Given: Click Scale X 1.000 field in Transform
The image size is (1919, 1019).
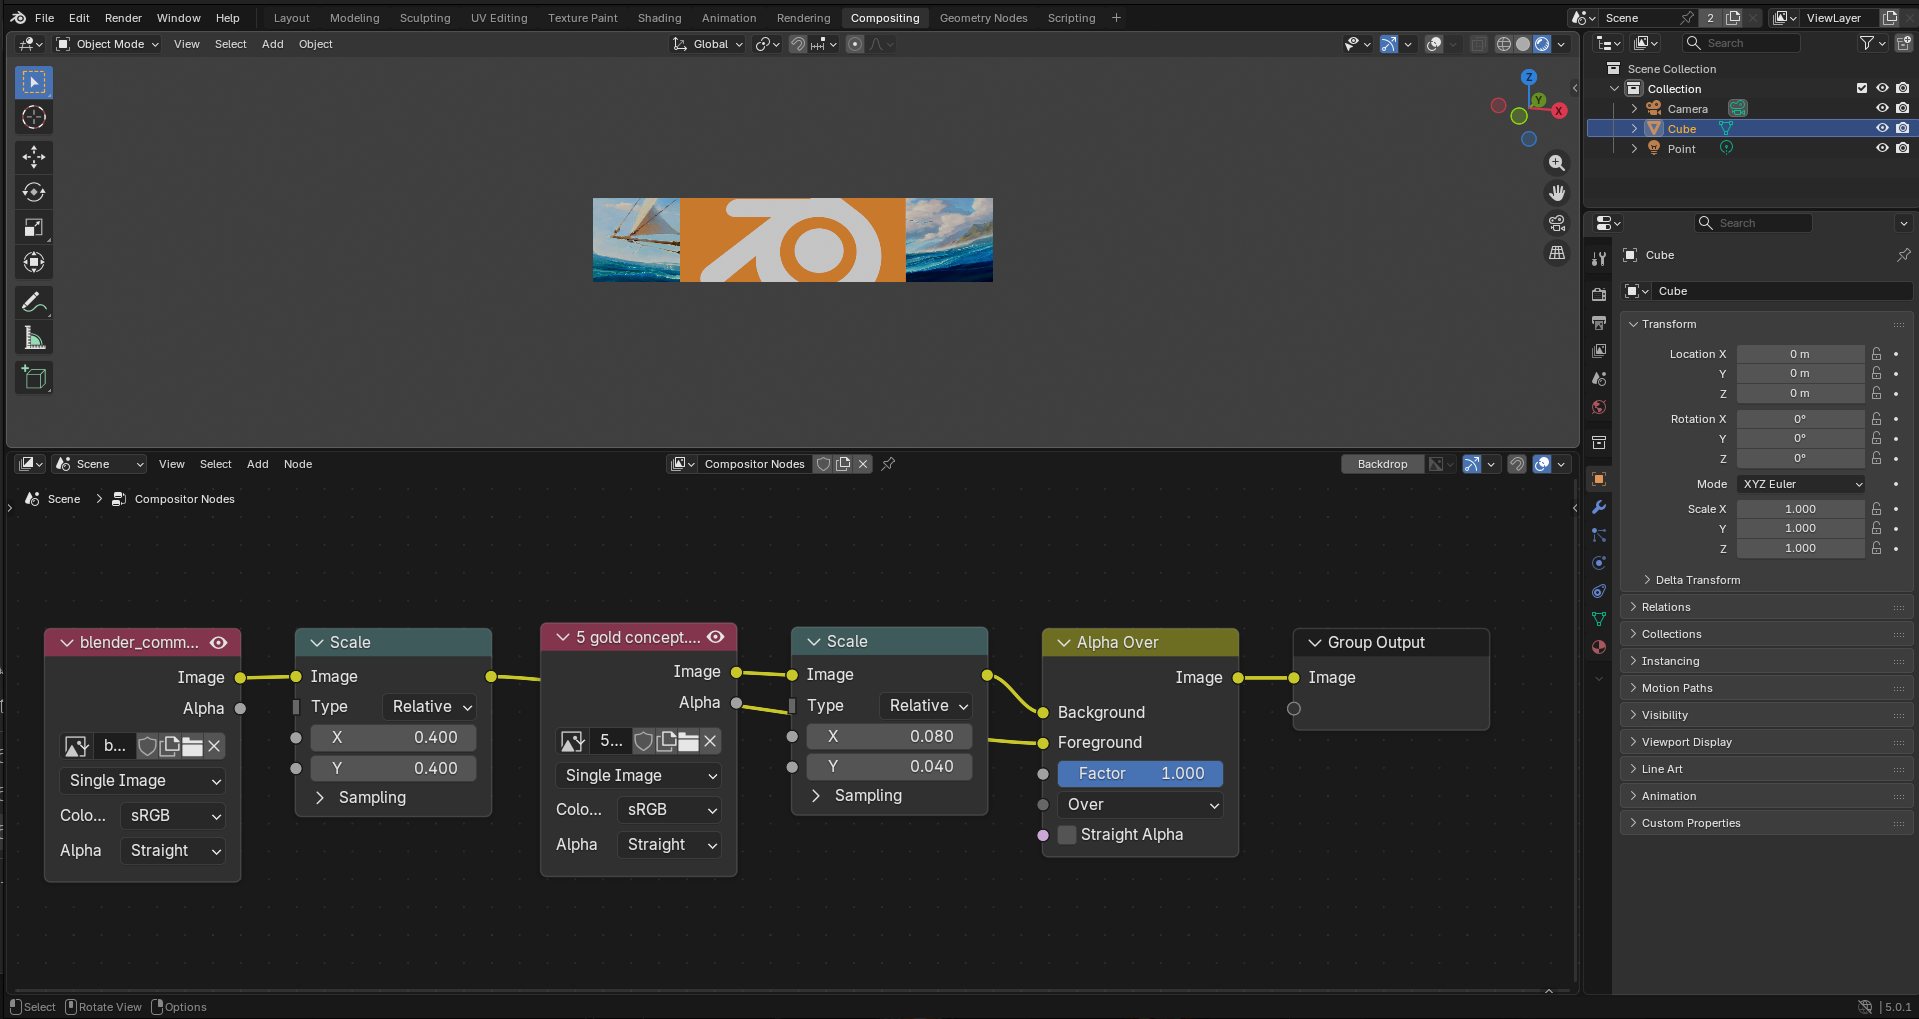Looking at the screenshot, I should click(1800, 509).
